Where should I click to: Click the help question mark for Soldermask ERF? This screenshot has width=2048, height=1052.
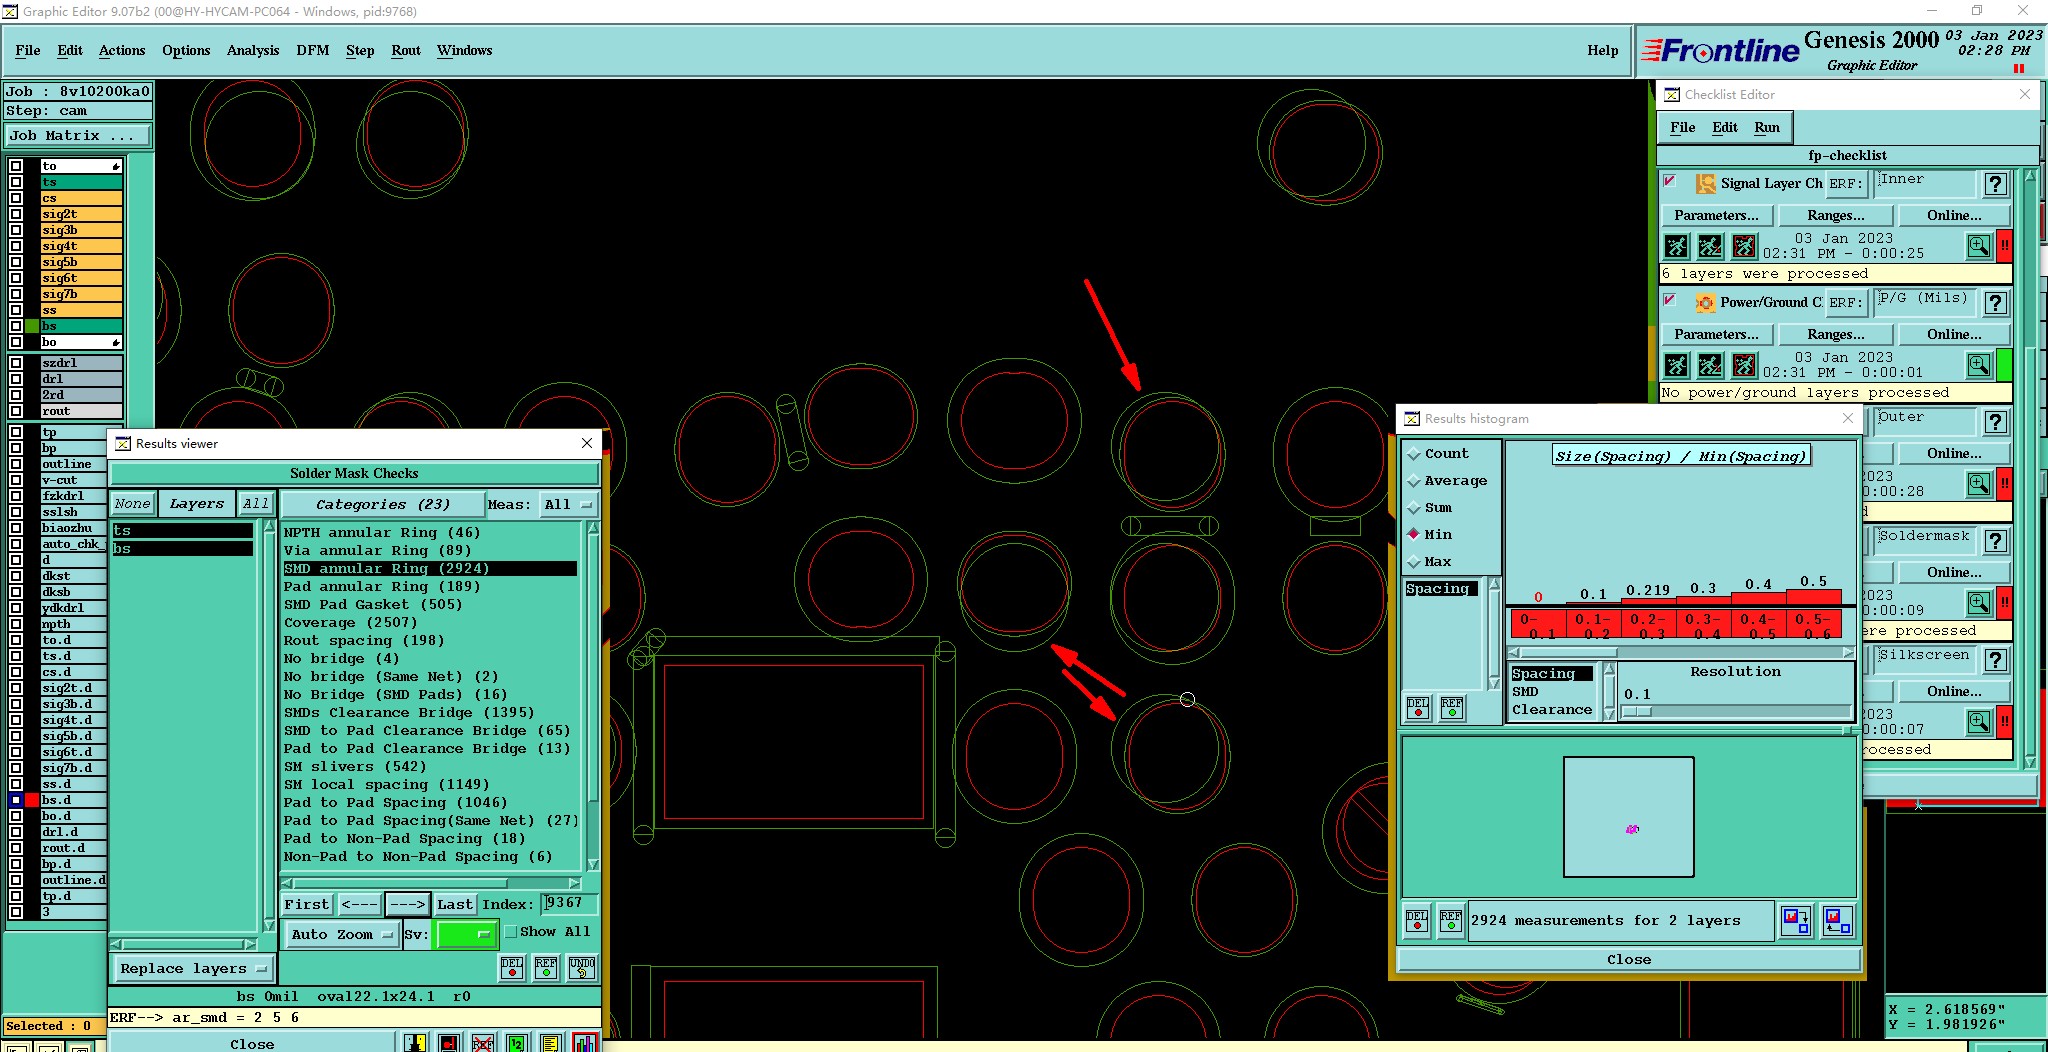tap(1996, 541)
